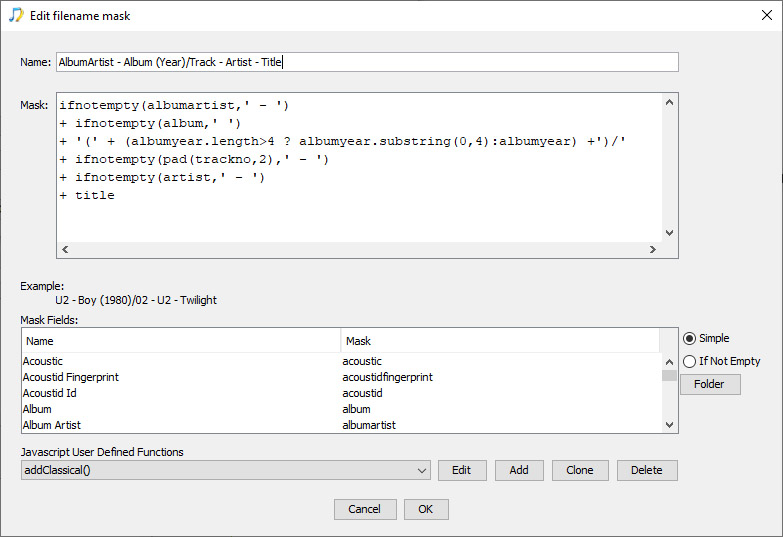This screenshot has height=537, width=783.
Task: Close the Edit filename mask dialog
Action: [767, 15]
